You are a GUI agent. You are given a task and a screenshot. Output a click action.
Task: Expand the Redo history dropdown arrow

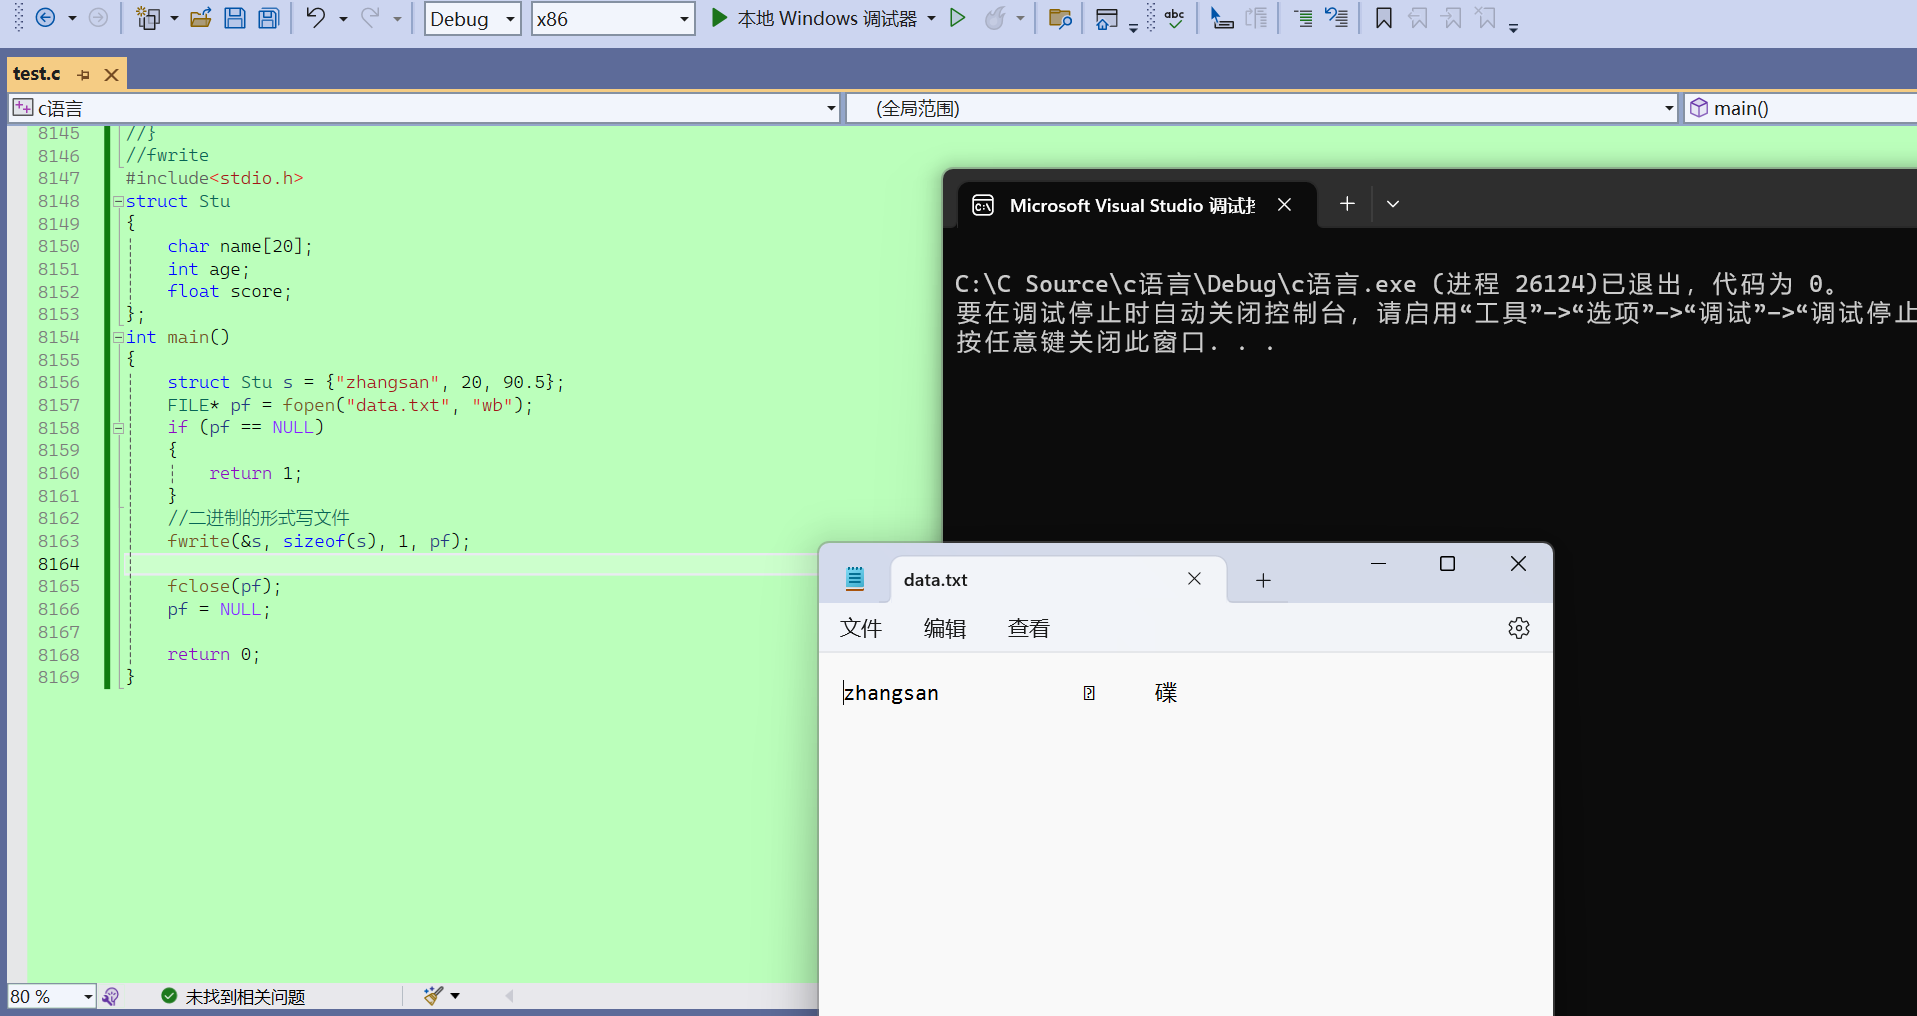(397, 18)
